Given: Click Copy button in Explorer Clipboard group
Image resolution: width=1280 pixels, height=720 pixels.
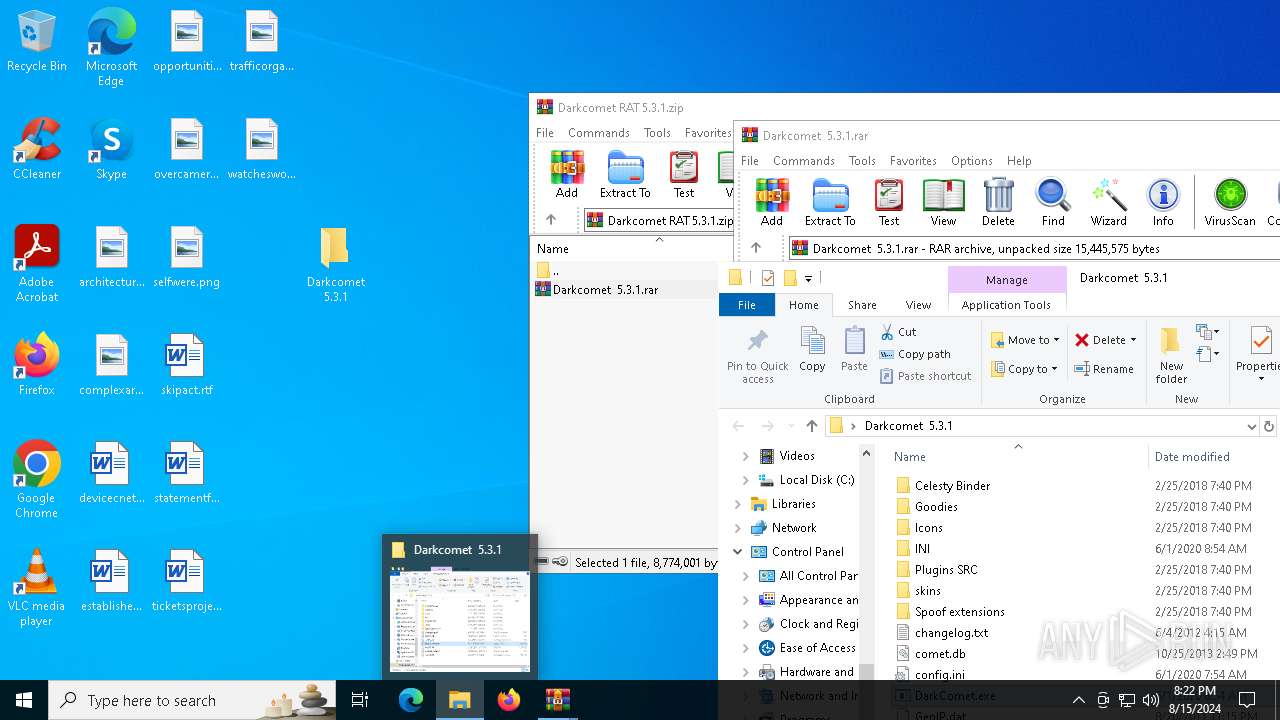Looking at the screenshot, I should 812,350.
